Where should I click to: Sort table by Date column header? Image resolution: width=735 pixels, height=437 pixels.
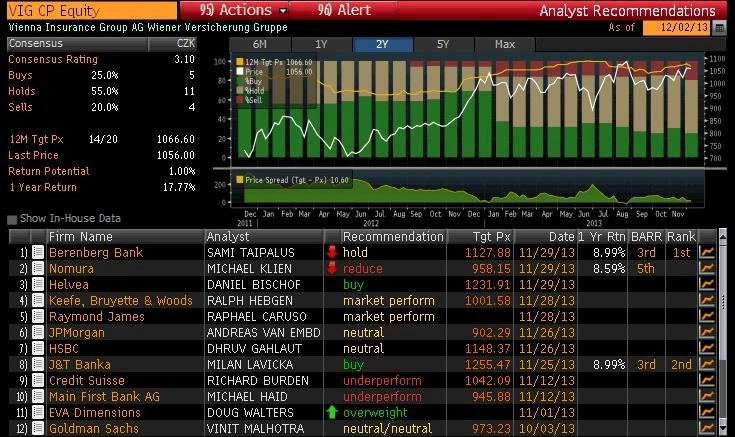point(545,237)
